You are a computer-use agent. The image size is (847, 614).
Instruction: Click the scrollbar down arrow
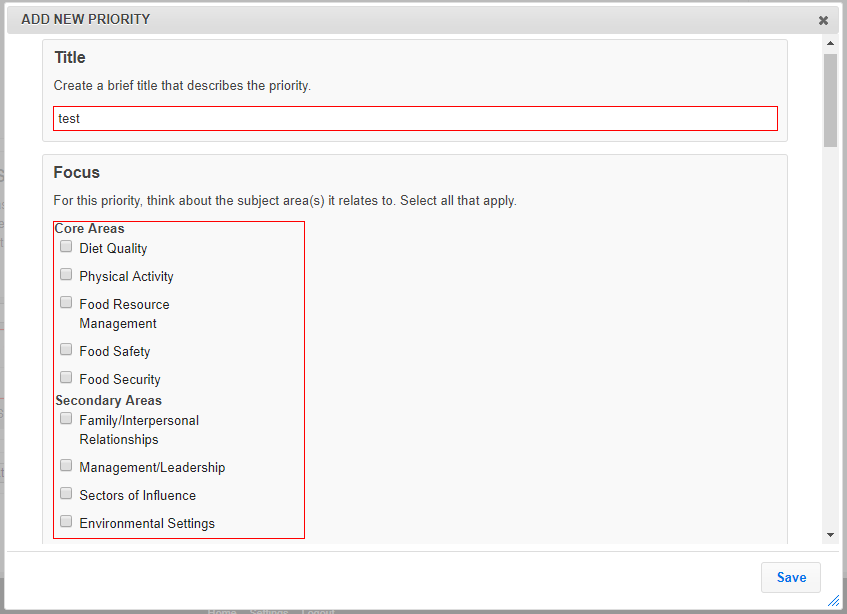tap(830, 535)
